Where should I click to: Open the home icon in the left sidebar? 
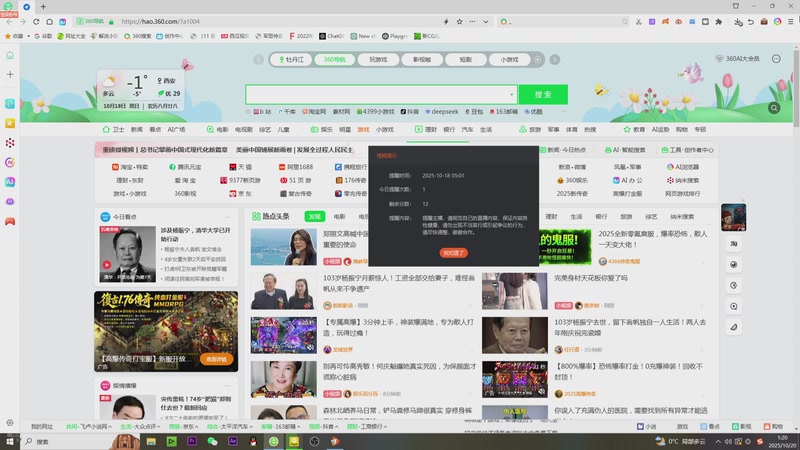click(x=10, y=55)
